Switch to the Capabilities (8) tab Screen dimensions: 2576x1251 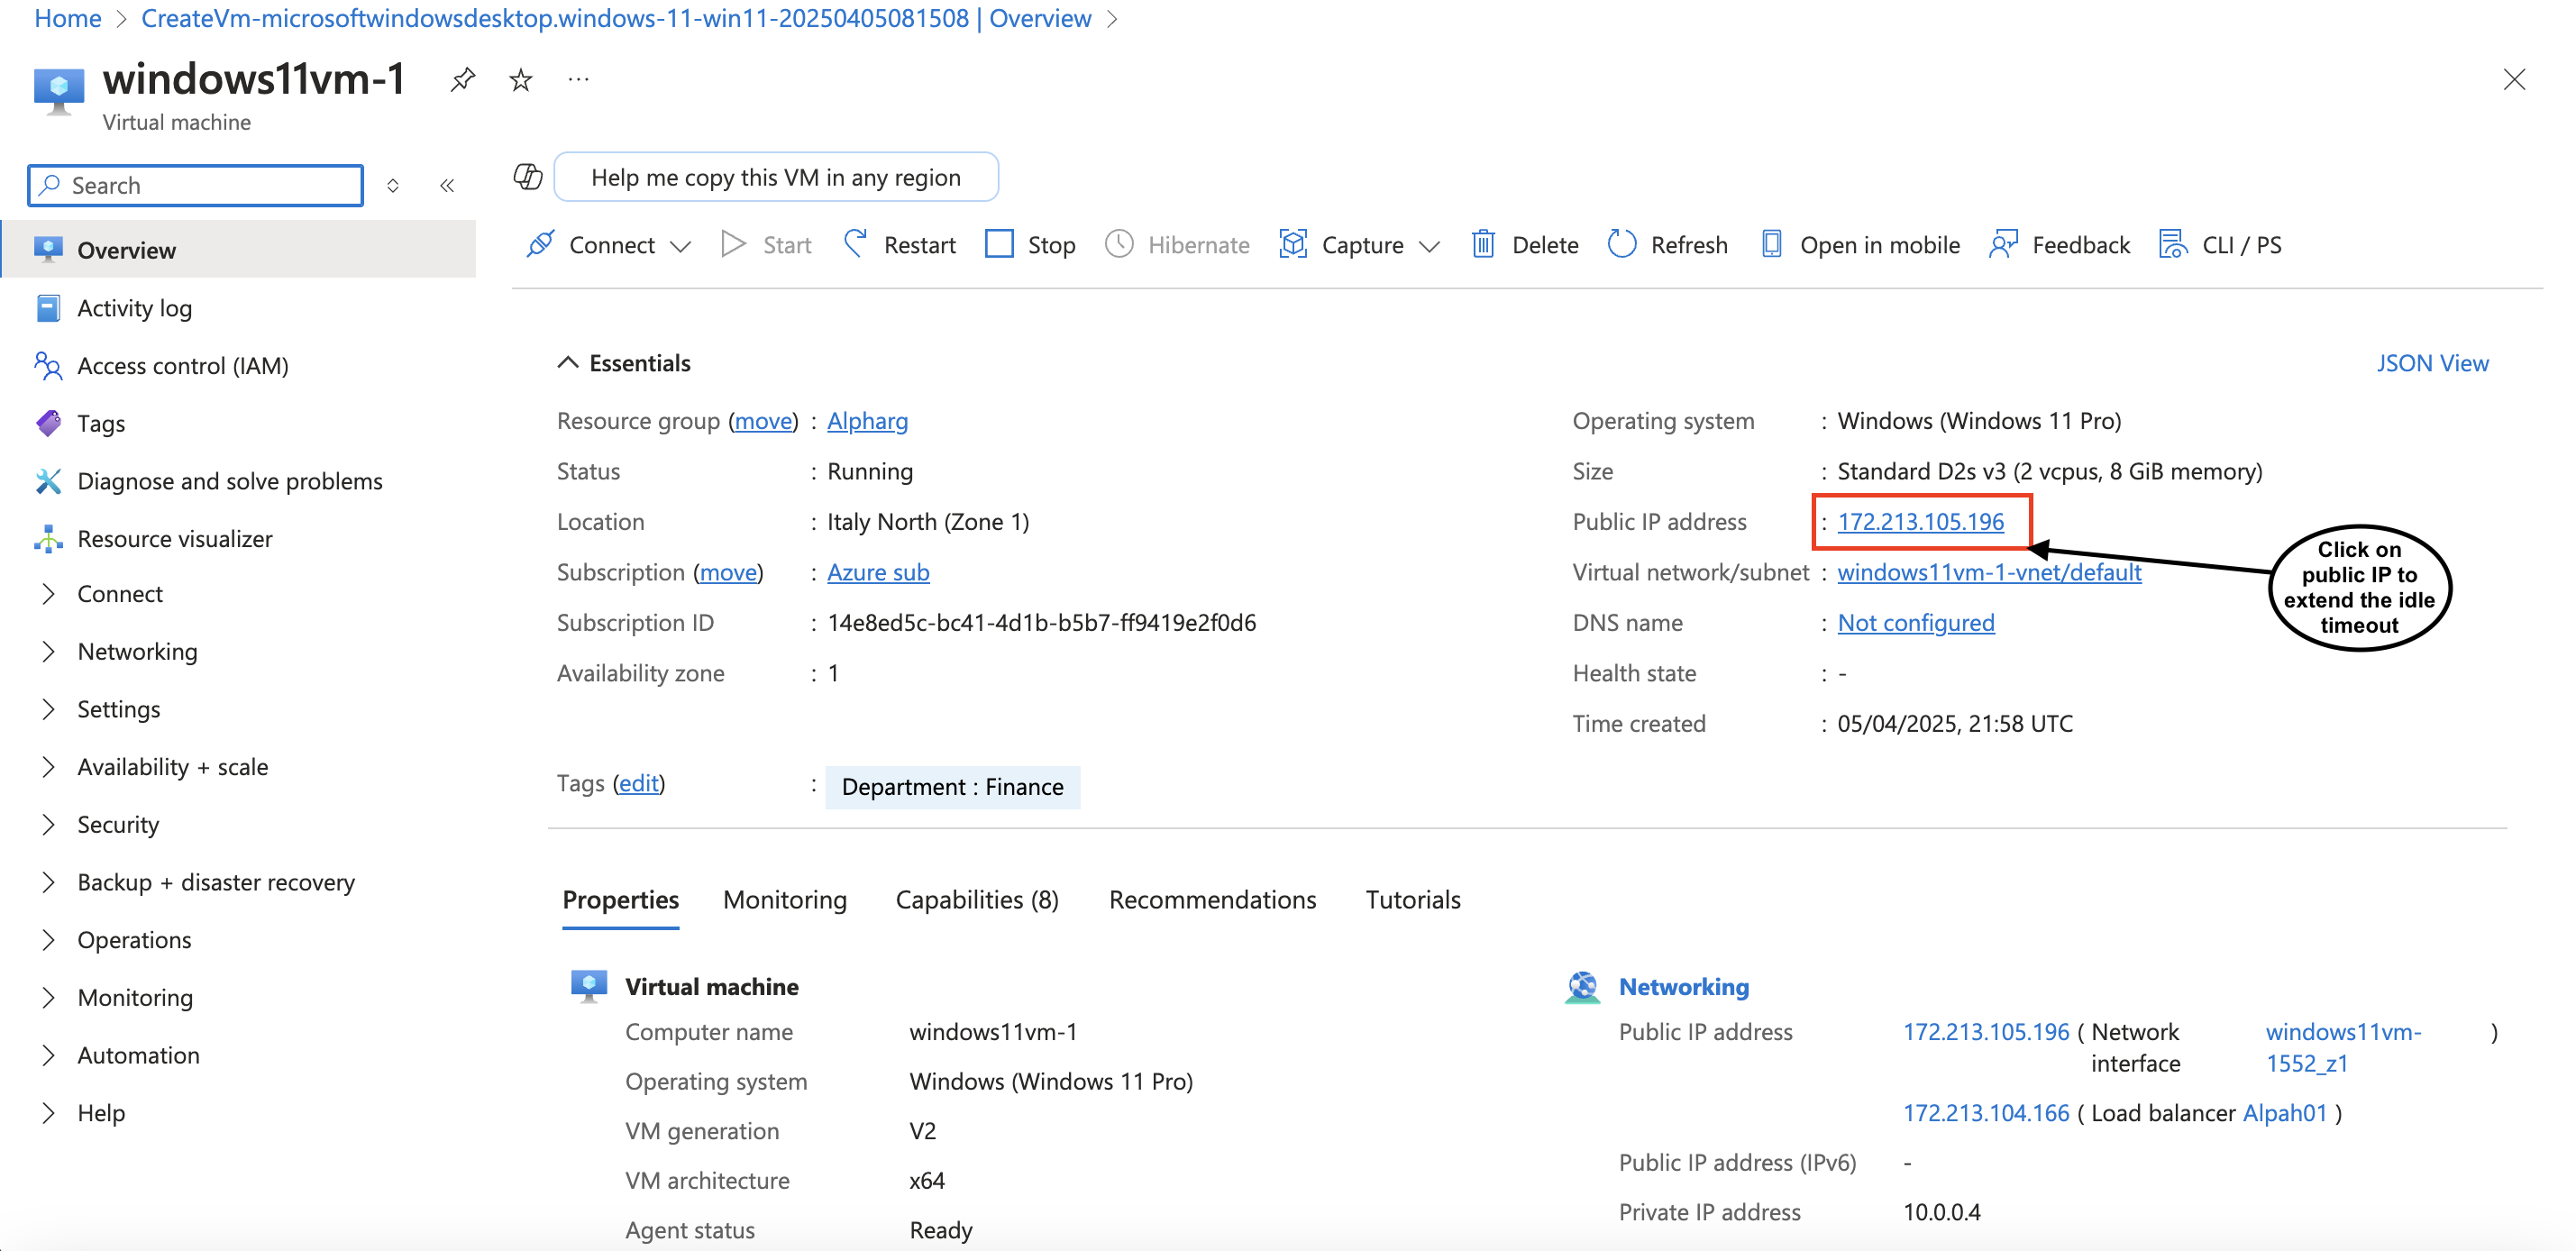point(977,900)
